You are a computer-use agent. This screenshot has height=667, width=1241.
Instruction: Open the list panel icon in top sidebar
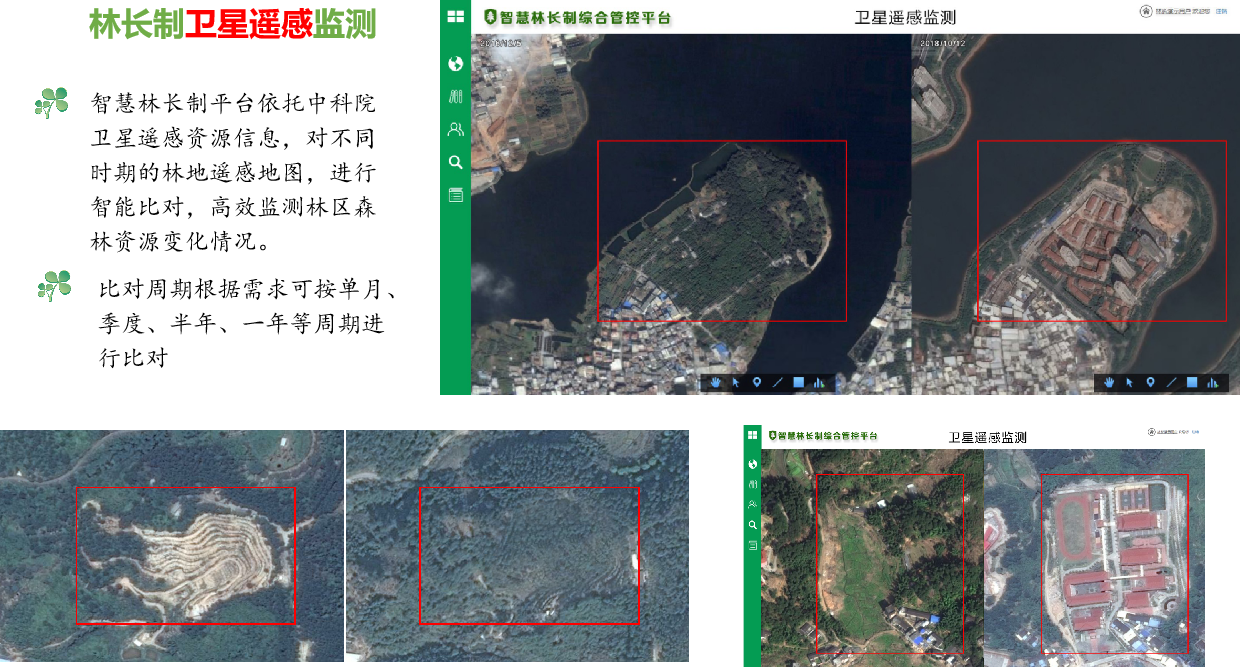(456, 195)
